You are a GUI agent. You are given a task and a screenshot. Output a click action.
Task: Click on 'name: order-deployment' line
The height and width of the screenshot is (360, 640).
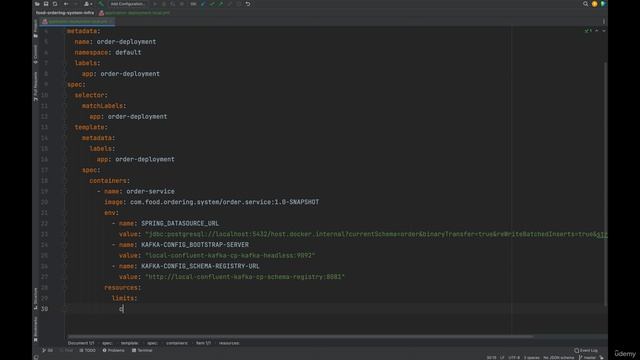tap(115, 42)
